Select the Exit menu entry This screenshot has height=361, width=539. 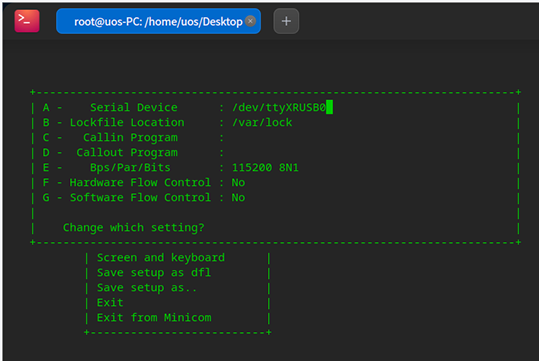[110, 303]
